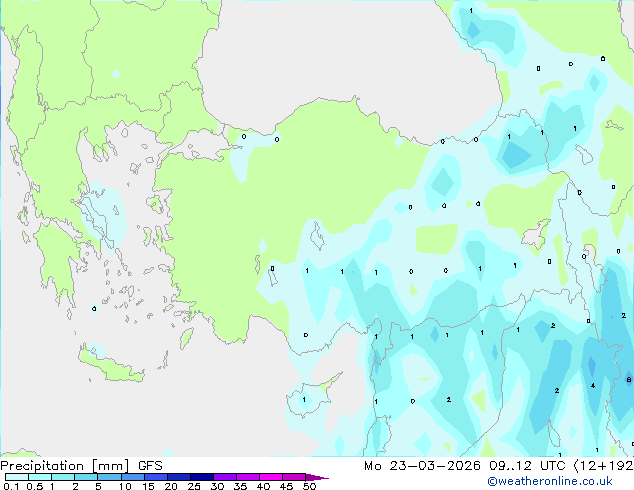634x490 pixels.
Task: Pick the 5–10 mm legend swatch
Action: [109, 477]
